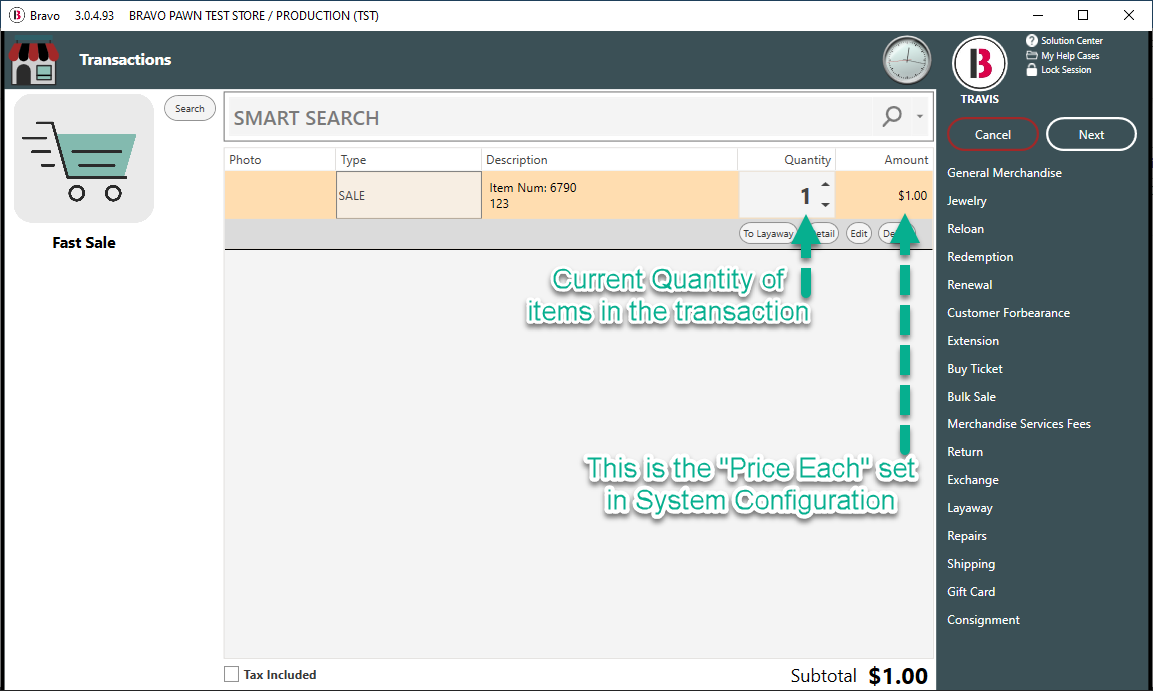Choose Reloan
This screenshot has height=691, width=1153.
(965, 229)
